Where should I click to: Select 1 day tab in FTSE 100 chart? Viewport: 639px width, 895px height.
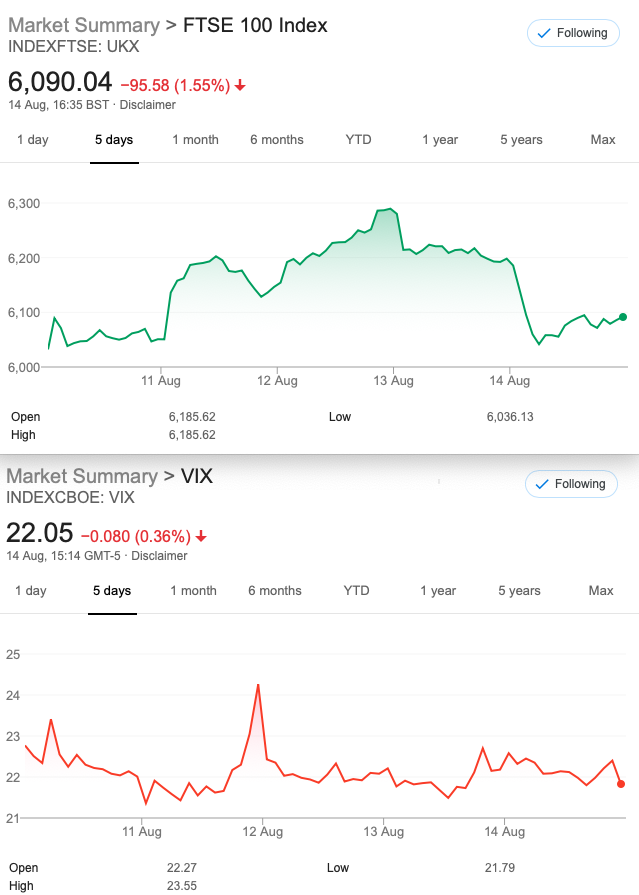click(x=33, y=140)
